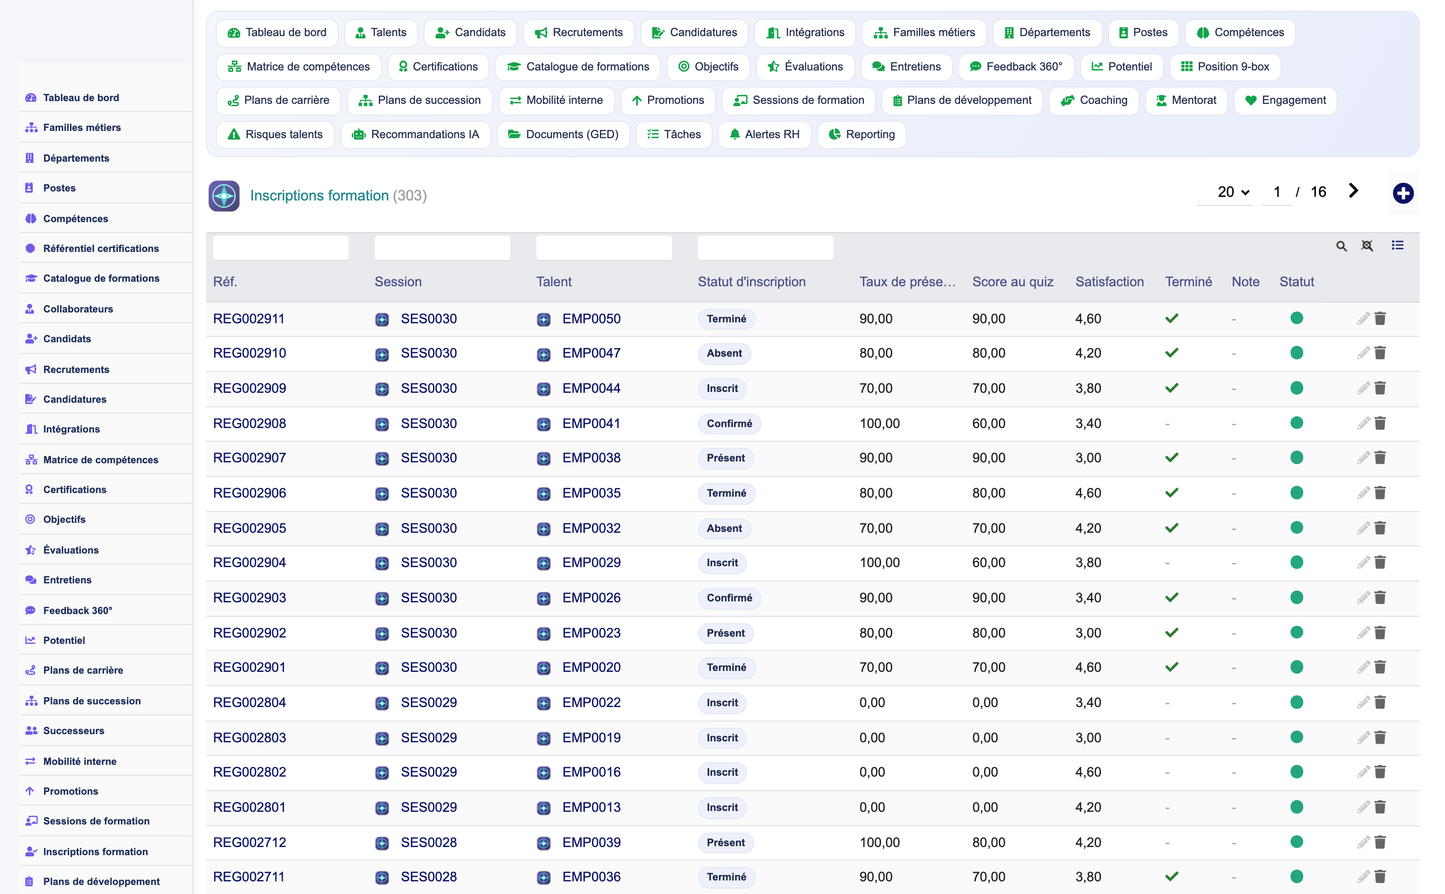
Task: Delete row REG002905 with trash icon
Action: coord(1380,528)
